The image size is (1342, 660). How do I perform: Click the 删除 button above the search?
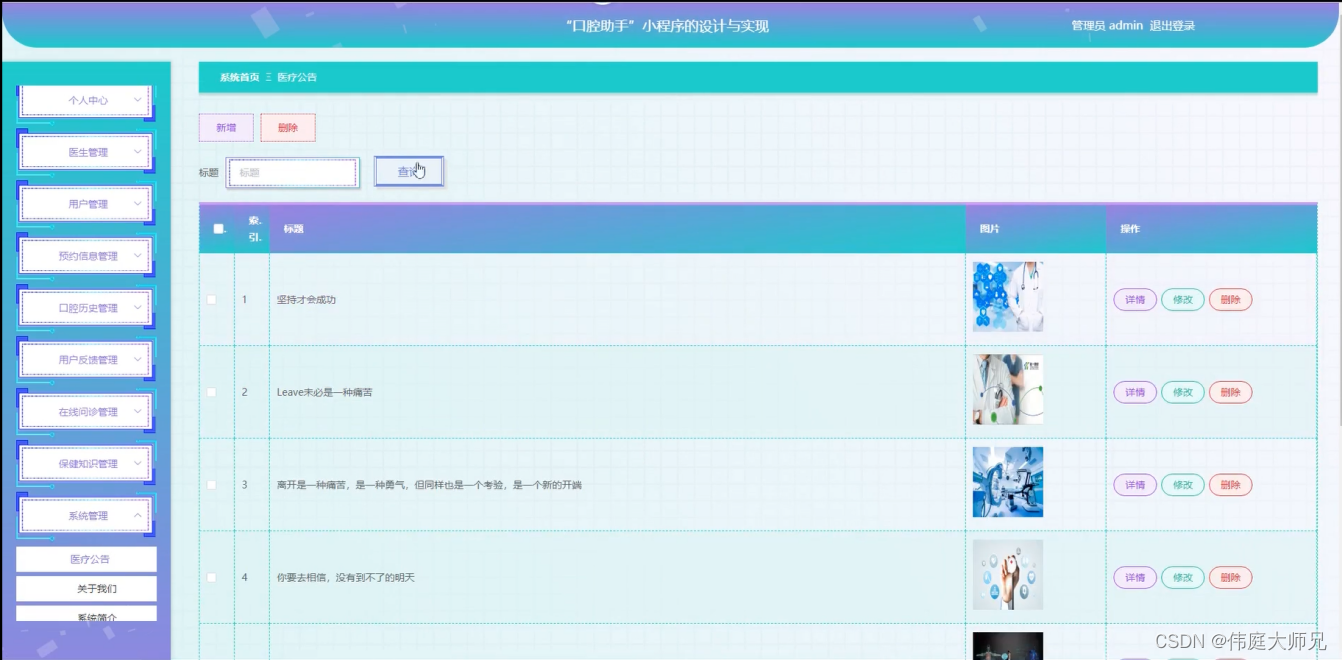coord(288,128)
